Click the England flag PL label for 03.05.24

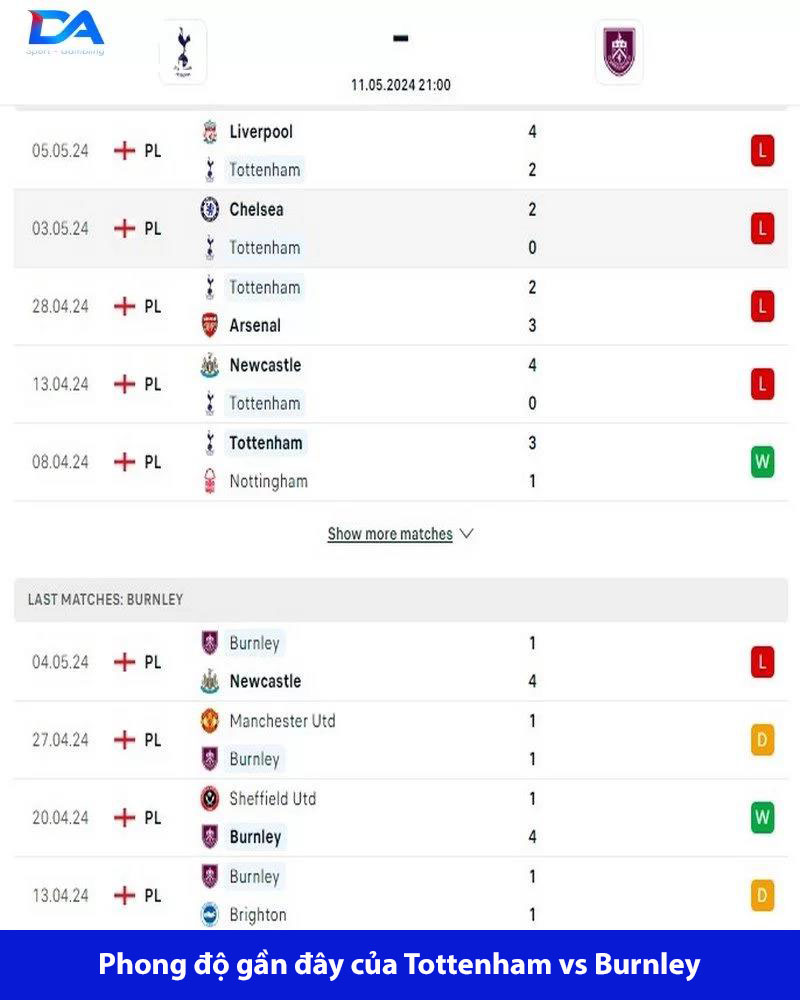tap(138, 229)
